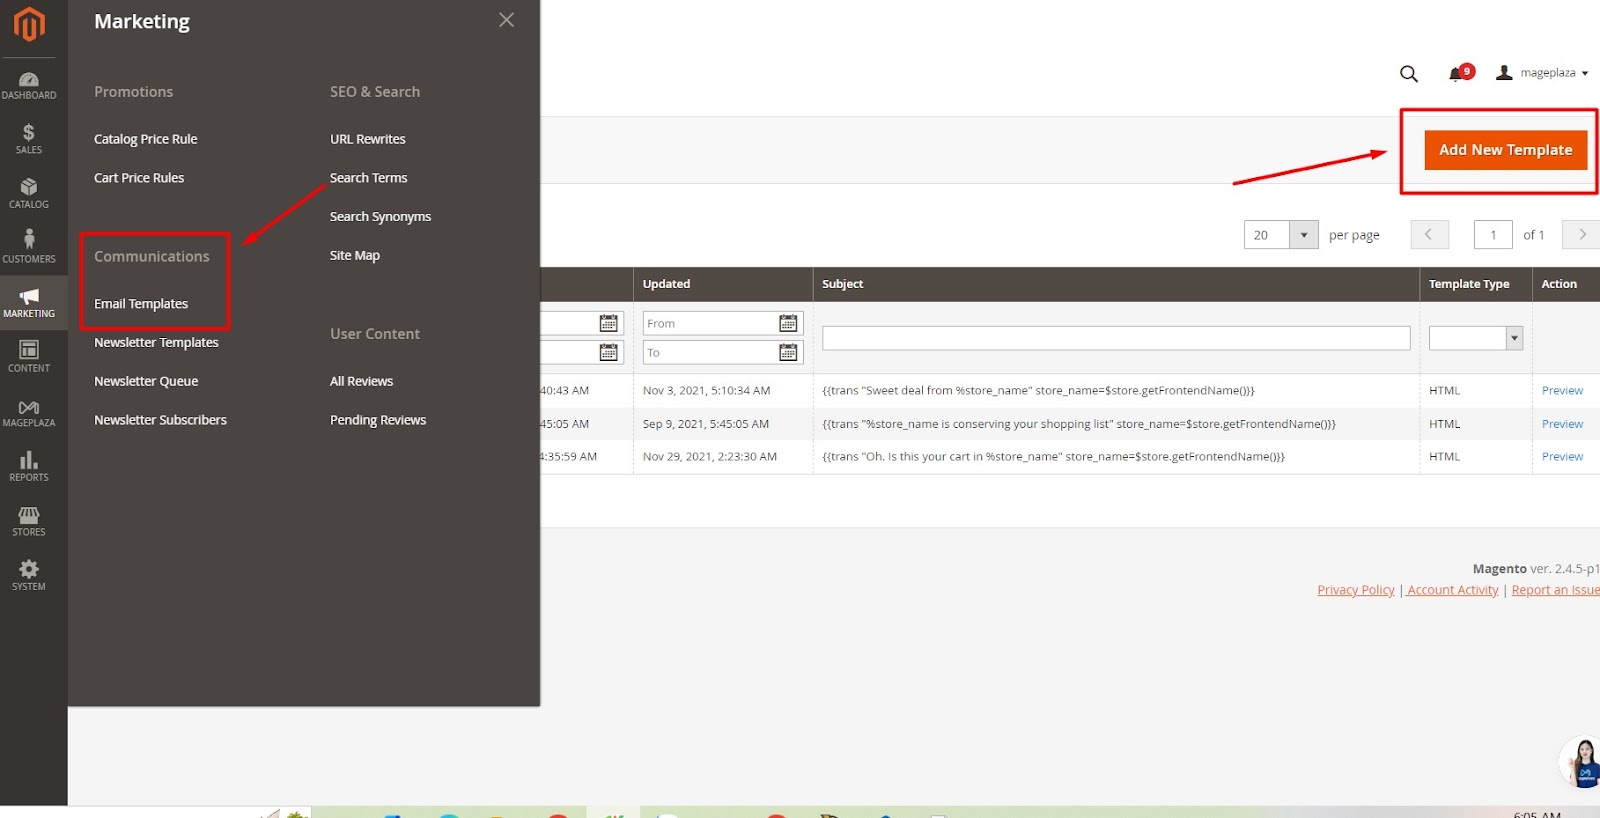
Task: Click the Magento logo icon
Action: pos(29,24)
